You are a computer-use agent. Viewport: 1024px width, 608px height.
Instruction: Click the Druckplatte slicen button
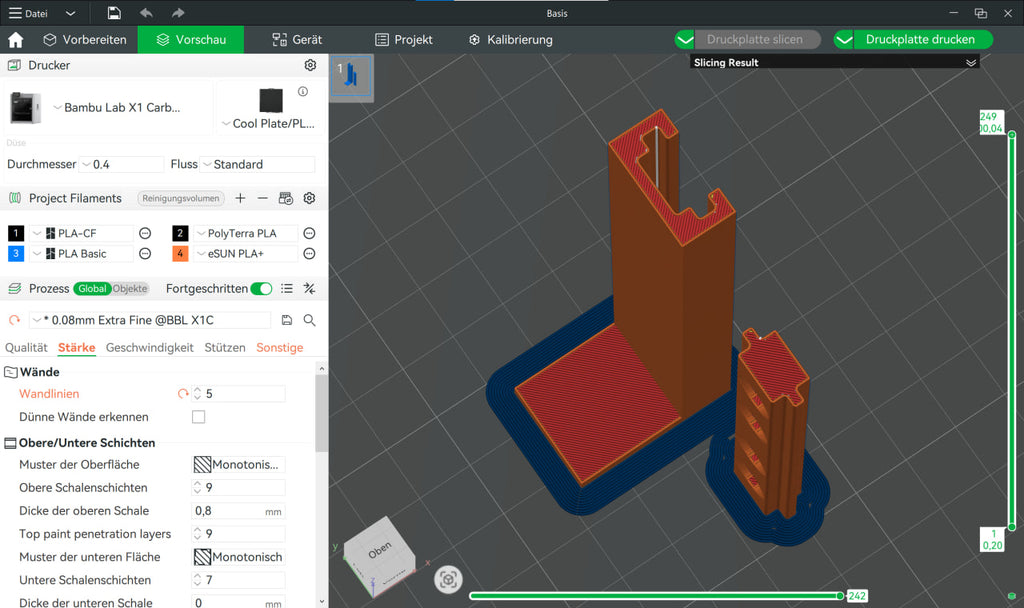[757, 40]
